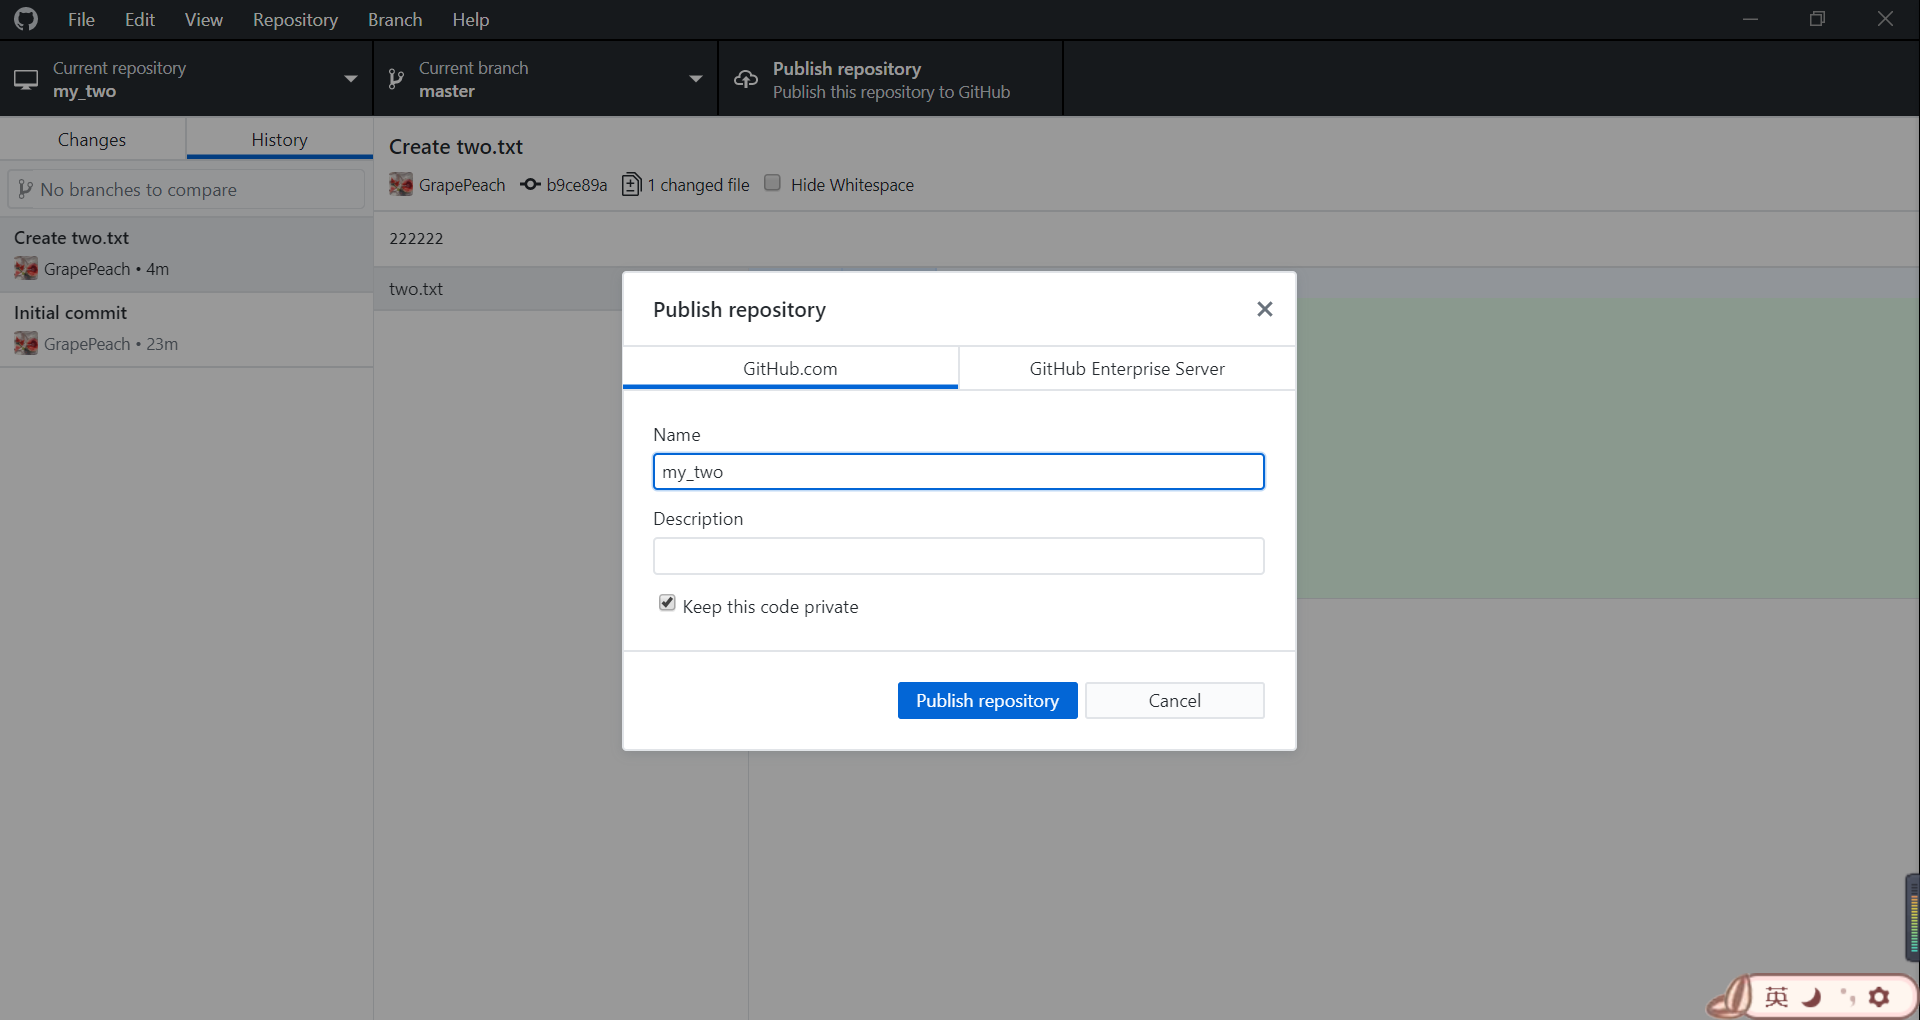Click avatar in Create two.txt commit row
The image size is (1920, 1020).
point(26,268)
